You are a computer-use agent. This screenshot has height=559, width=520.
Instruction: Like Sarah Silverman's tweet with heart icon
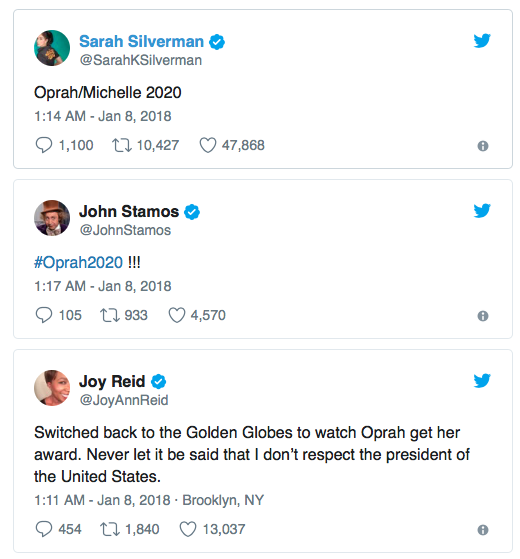207,145
